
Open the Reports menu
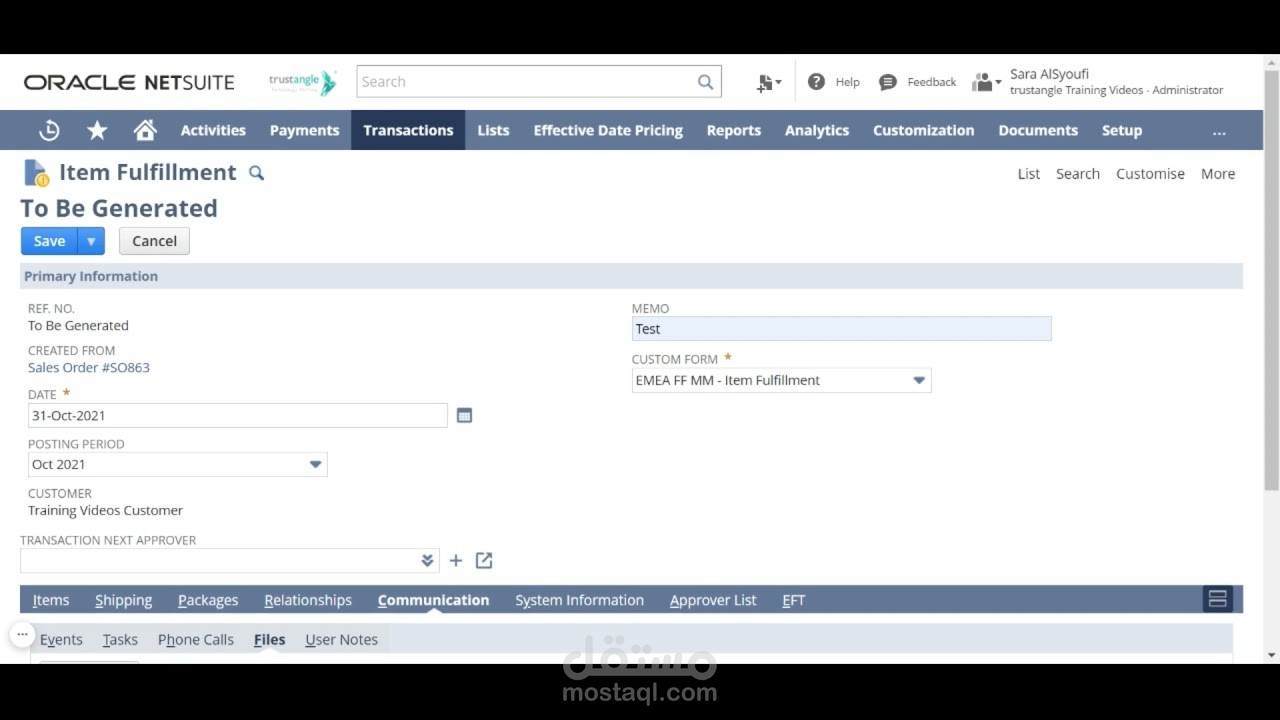click(x=734, y=130)
